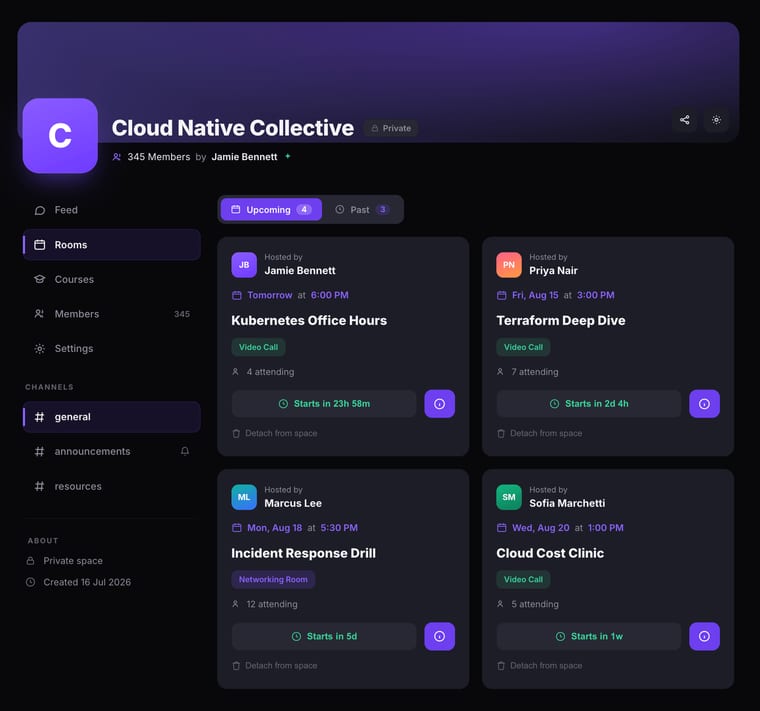This screenshot has width=760, height=711.
Task: Click Starts in 5d button
Action: [324, 636]
